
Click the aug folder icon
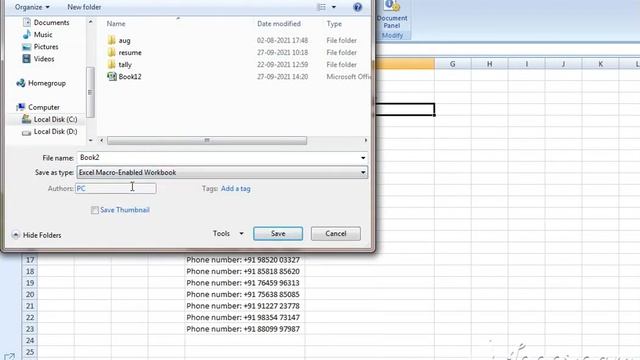111,40
